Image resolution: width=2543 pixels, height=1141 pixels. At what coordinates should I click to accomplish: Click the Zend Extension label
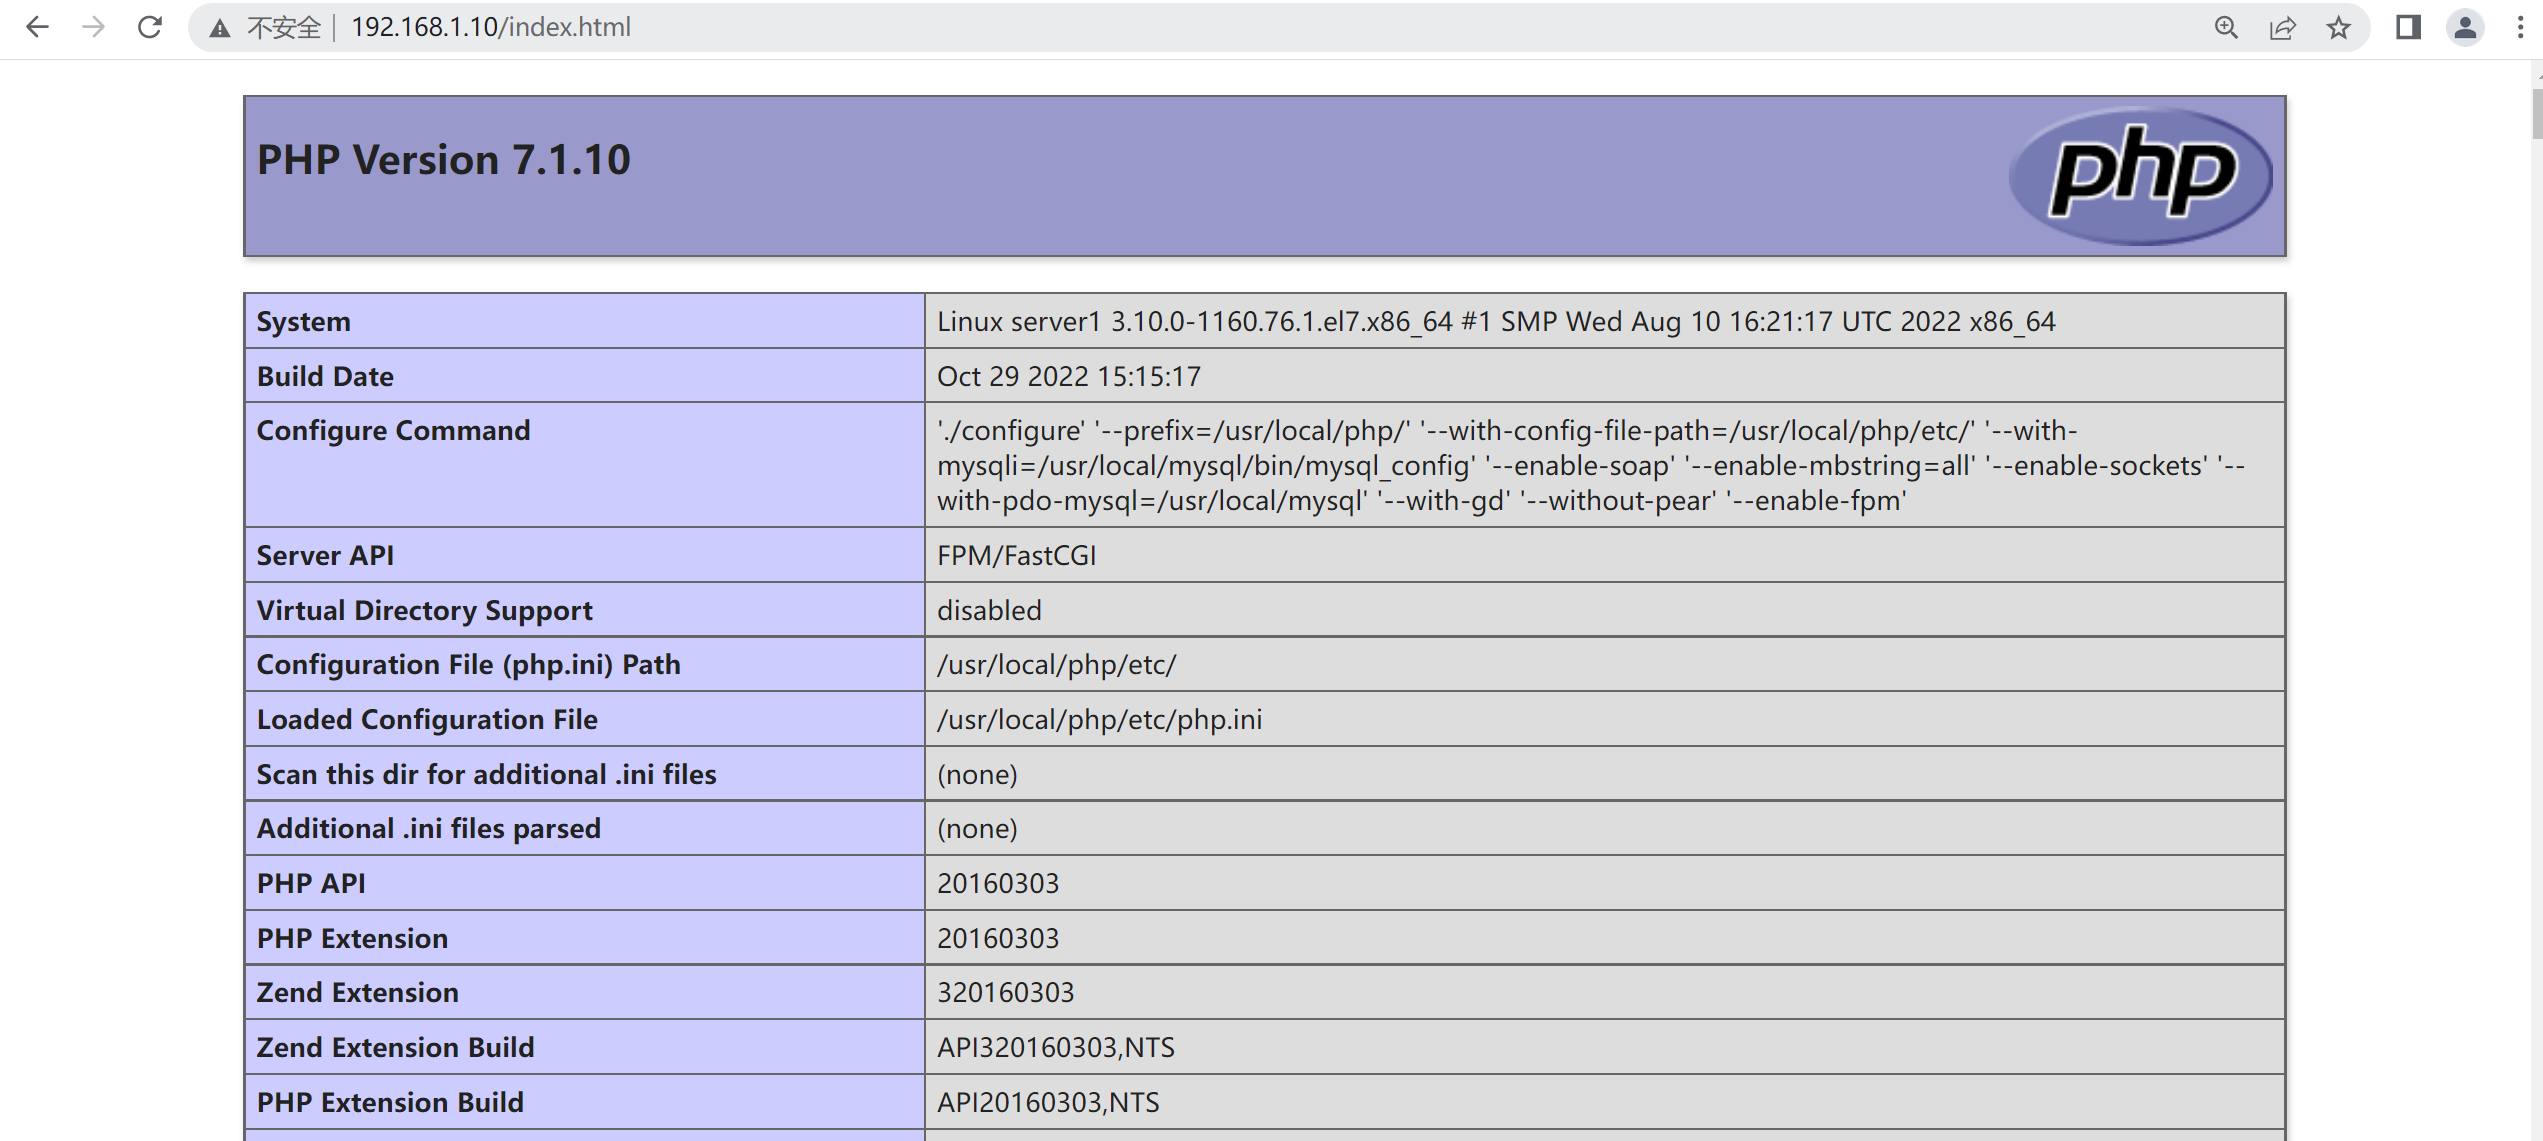[358, 993]
